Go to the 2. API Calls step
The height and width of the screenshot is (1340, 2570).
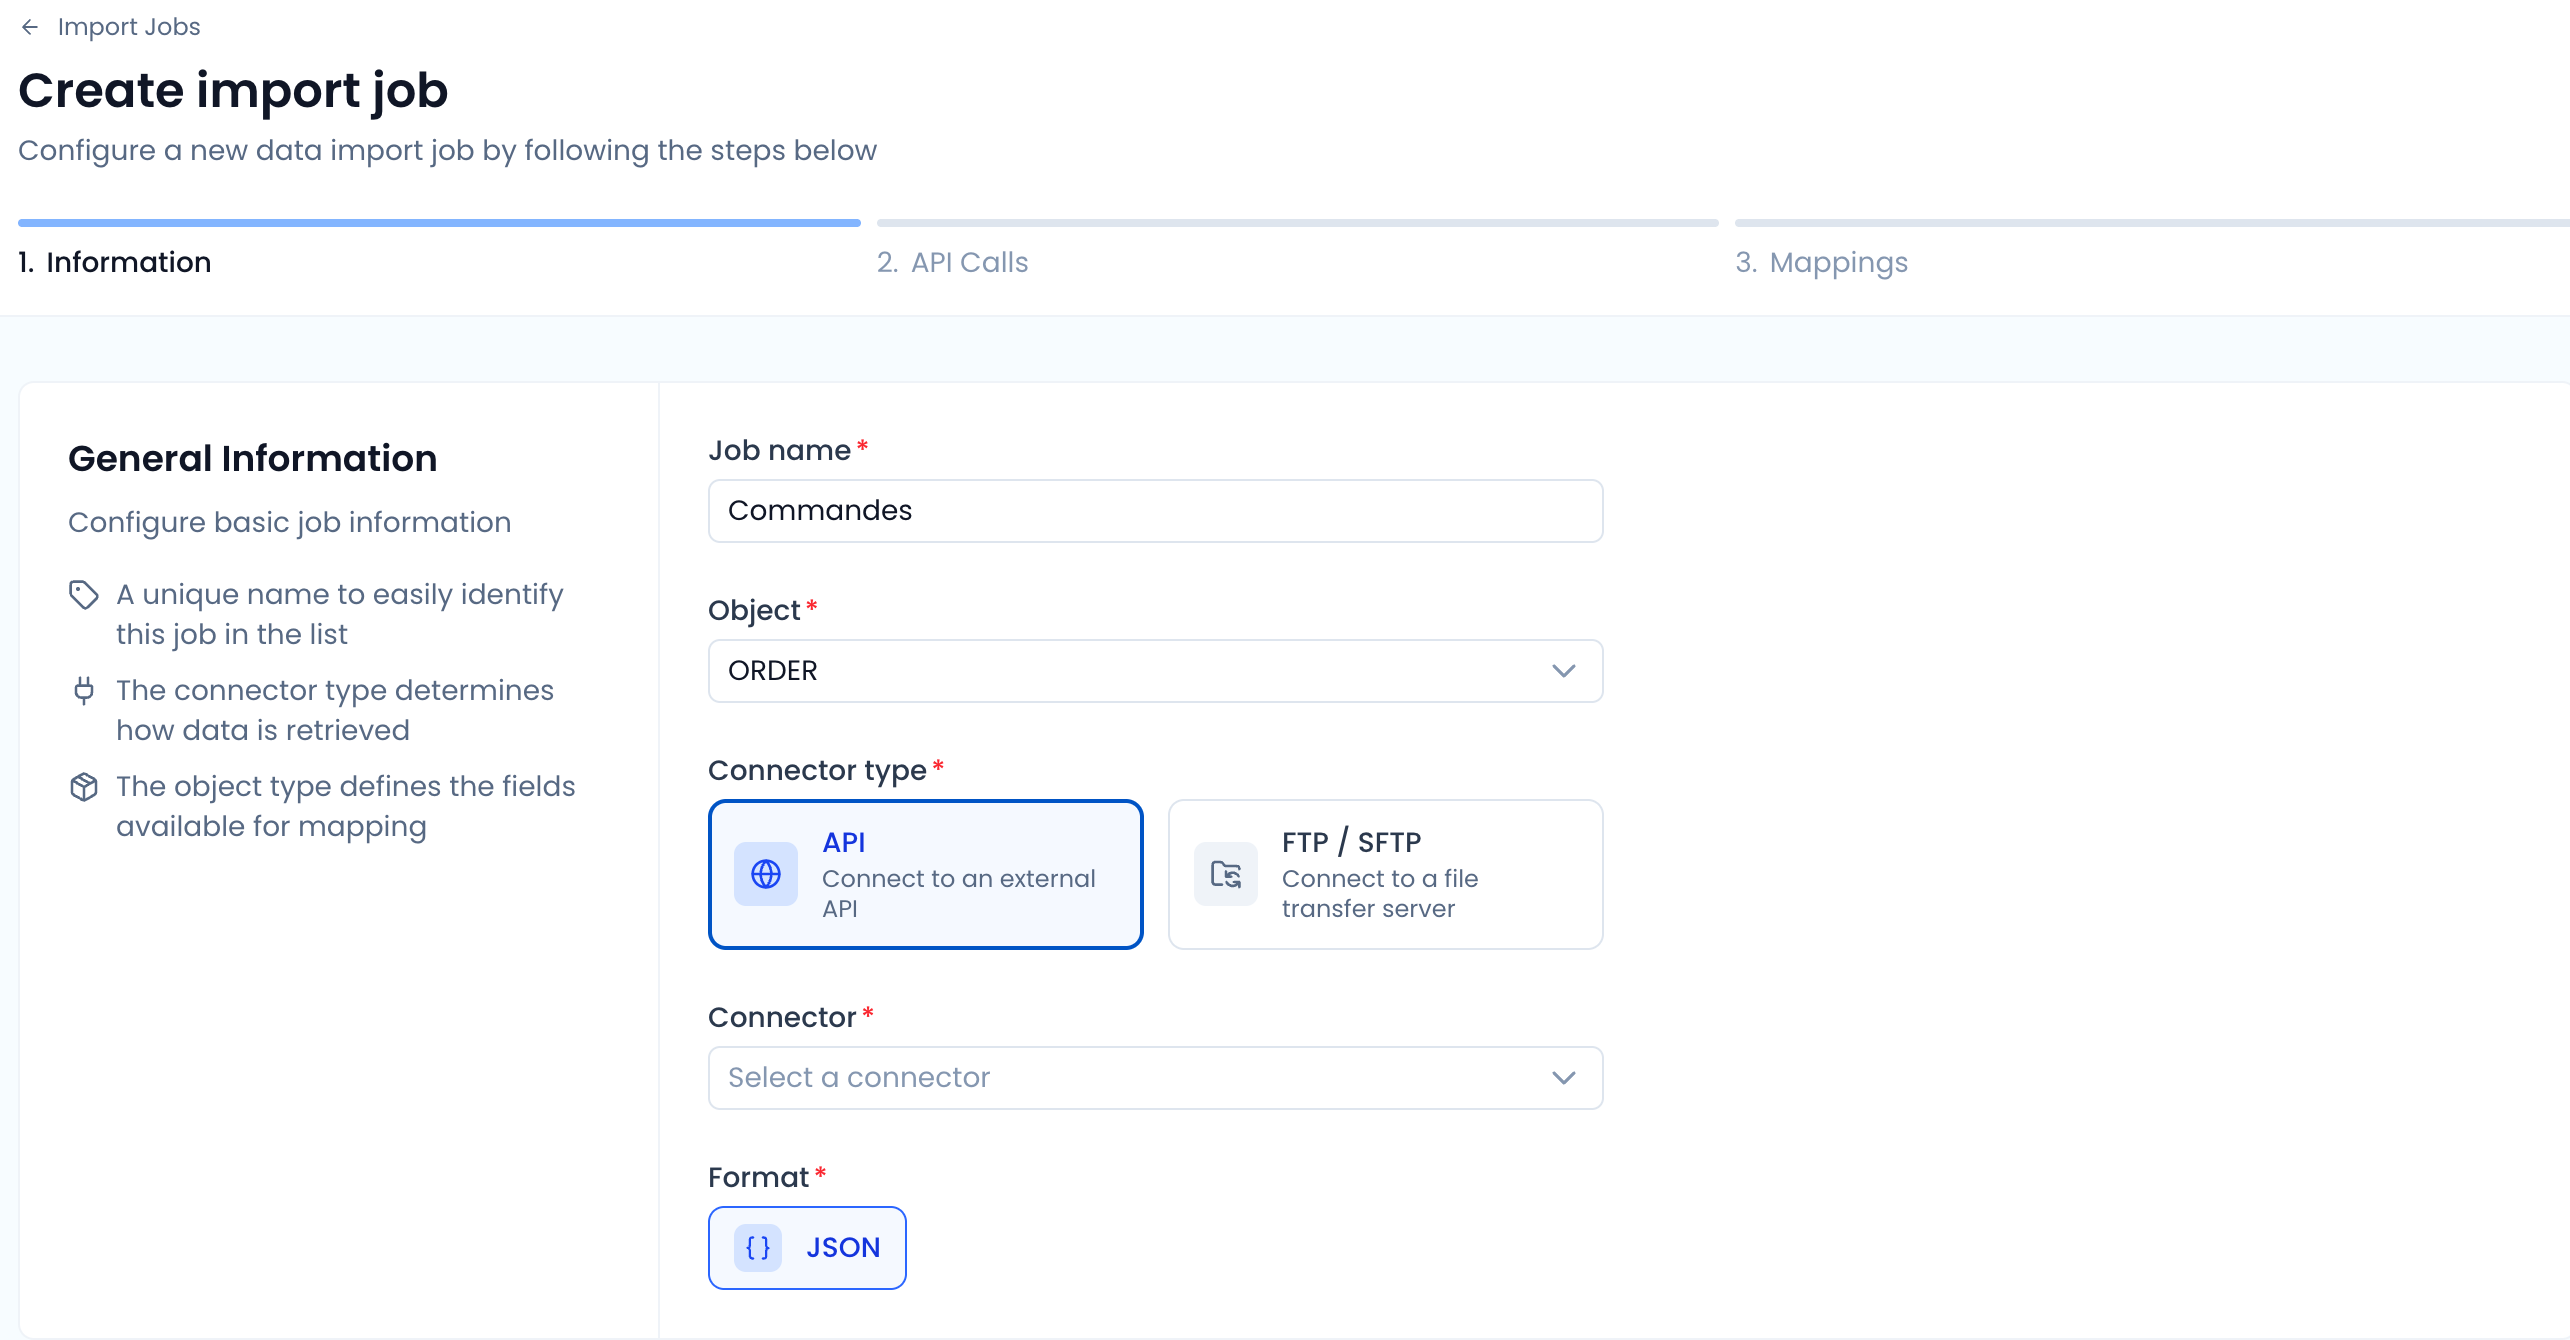[x=952, y=262]
